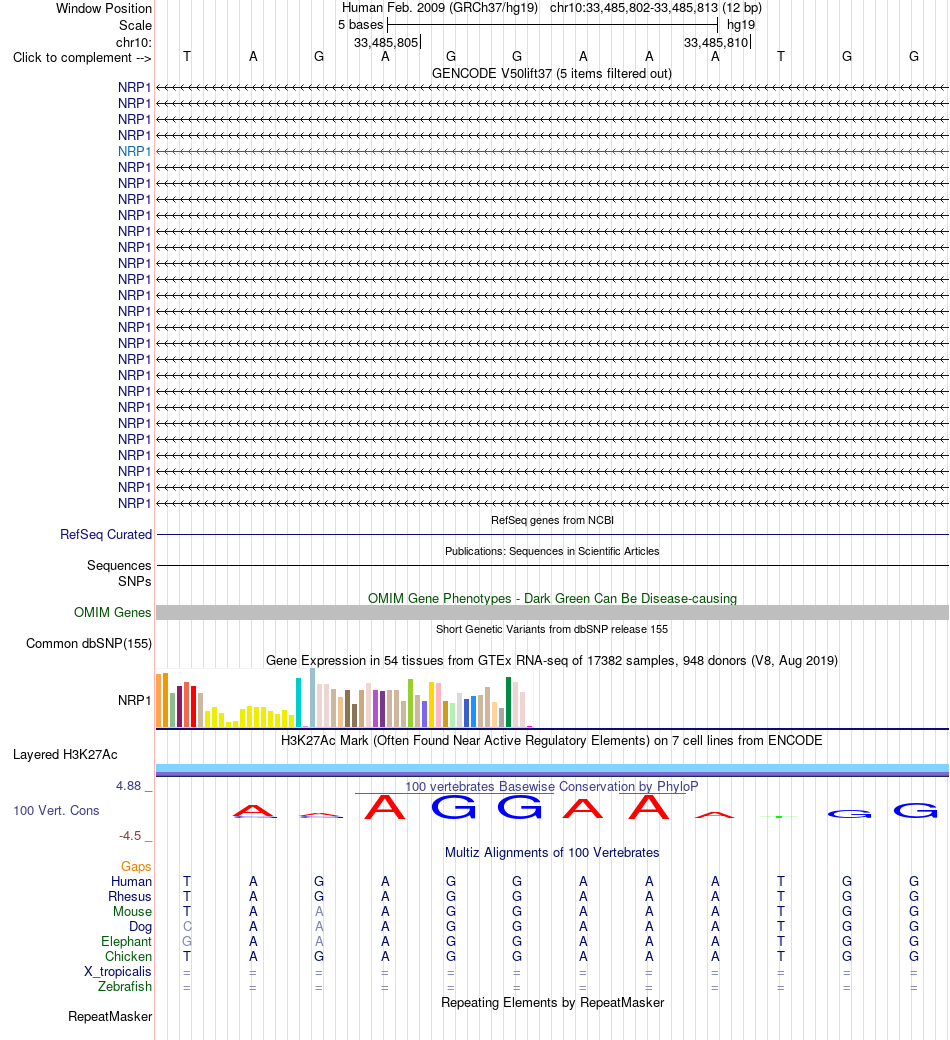Viewport: 950px width, 1040px height.
Task: Click the 33,485,805 coordinate marker
Action: pos(386,42)
